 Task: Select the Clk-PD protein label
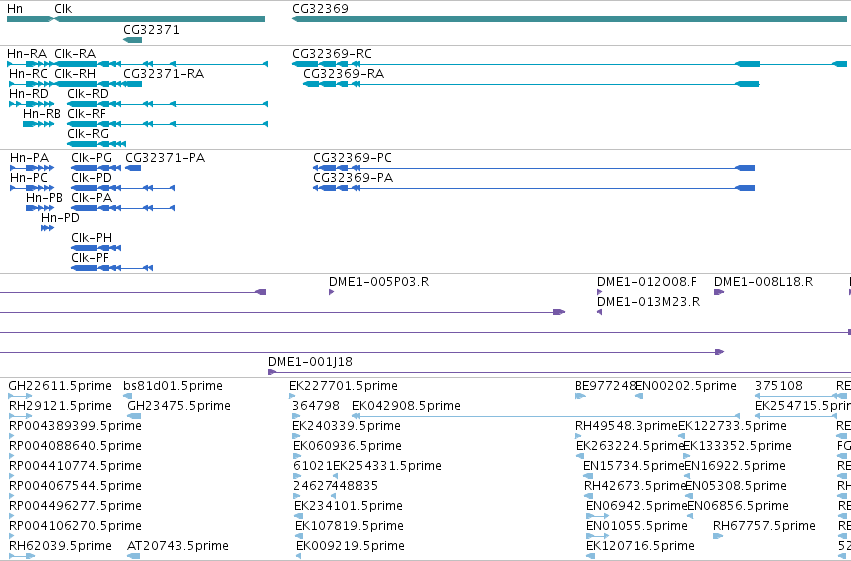click(91, 178)
